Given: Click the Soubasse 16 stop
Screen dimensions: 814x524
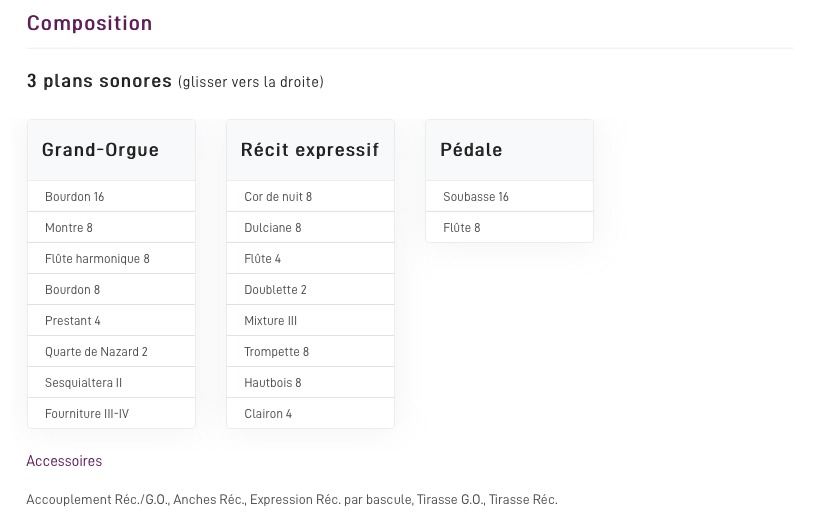Looking at the screenshot, I should point(476,197).
